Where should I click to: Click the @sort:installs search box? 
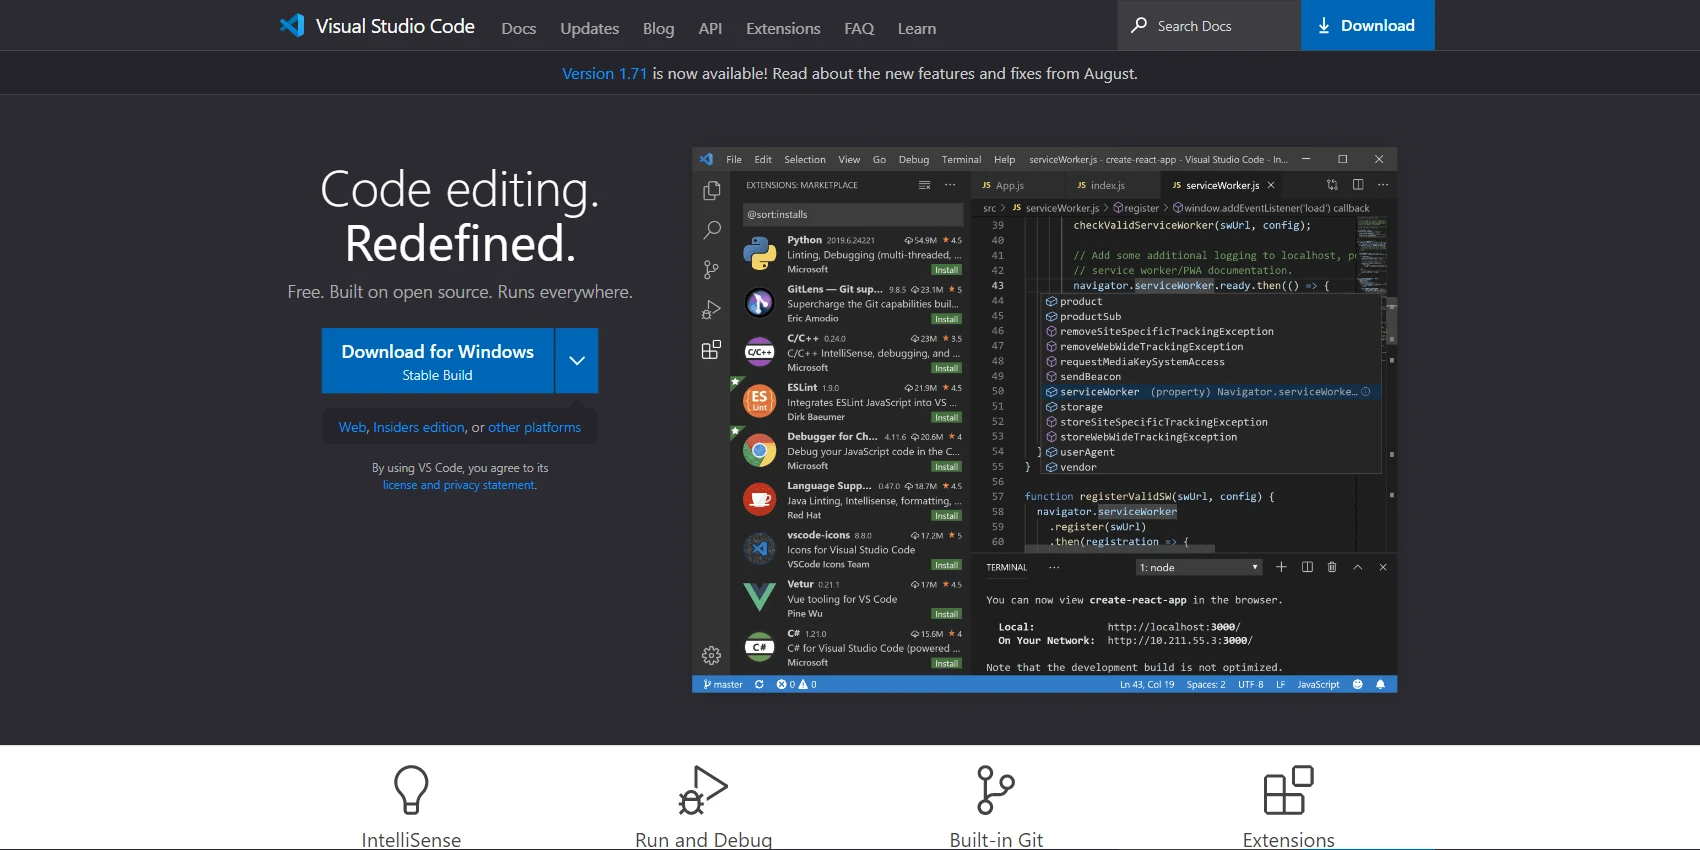853,214
